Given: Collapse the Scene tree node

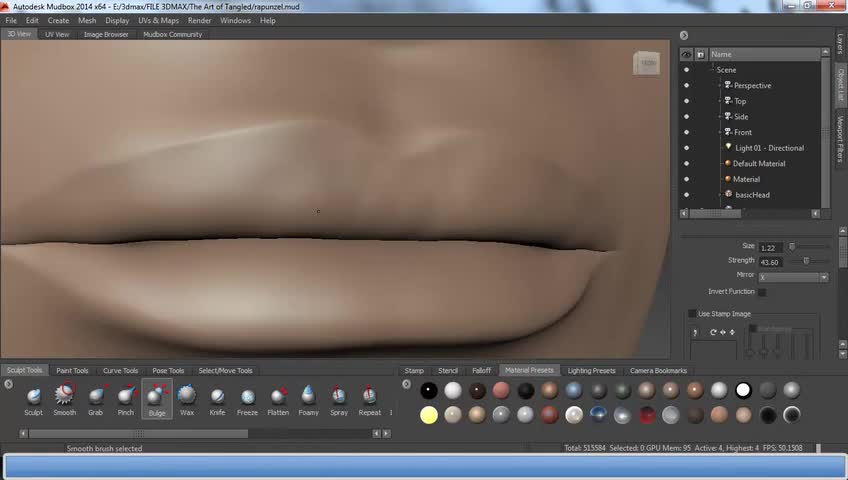Looking at the screenshot, I should pos(712,70).
